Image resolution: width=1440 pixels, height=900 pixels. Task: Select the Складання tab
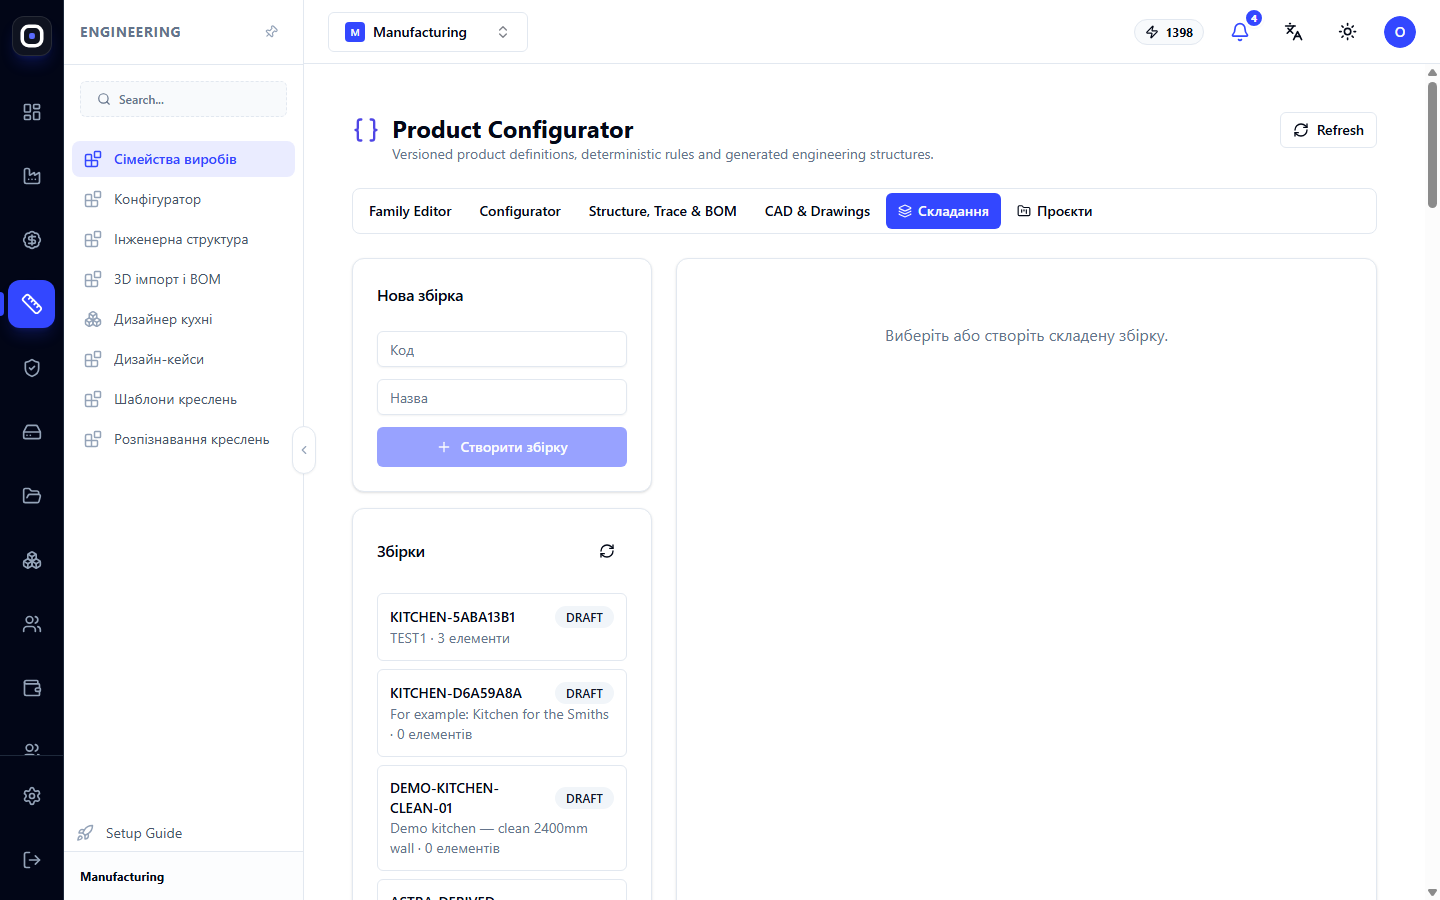[943, 211]
